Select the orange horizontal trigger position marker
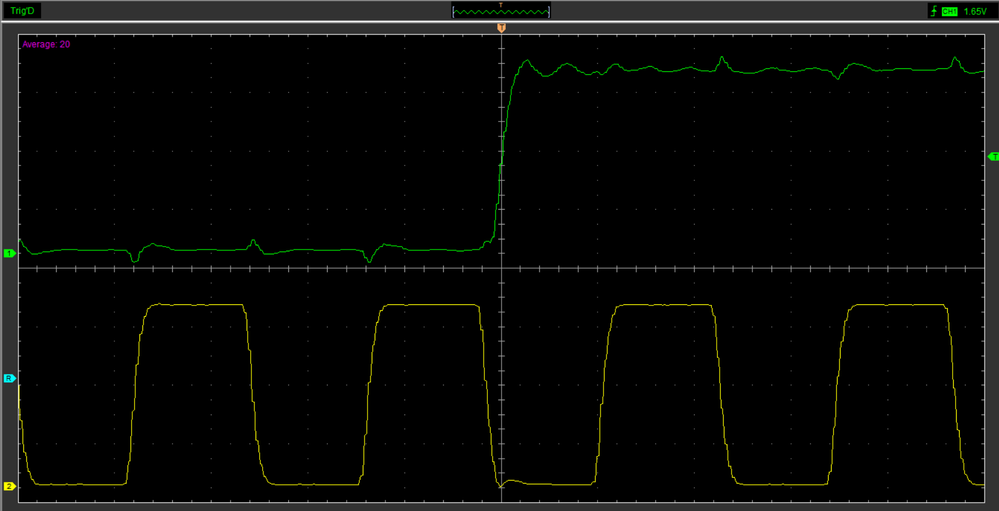Viewport: 999px width, 511px height. pos(501,28)
